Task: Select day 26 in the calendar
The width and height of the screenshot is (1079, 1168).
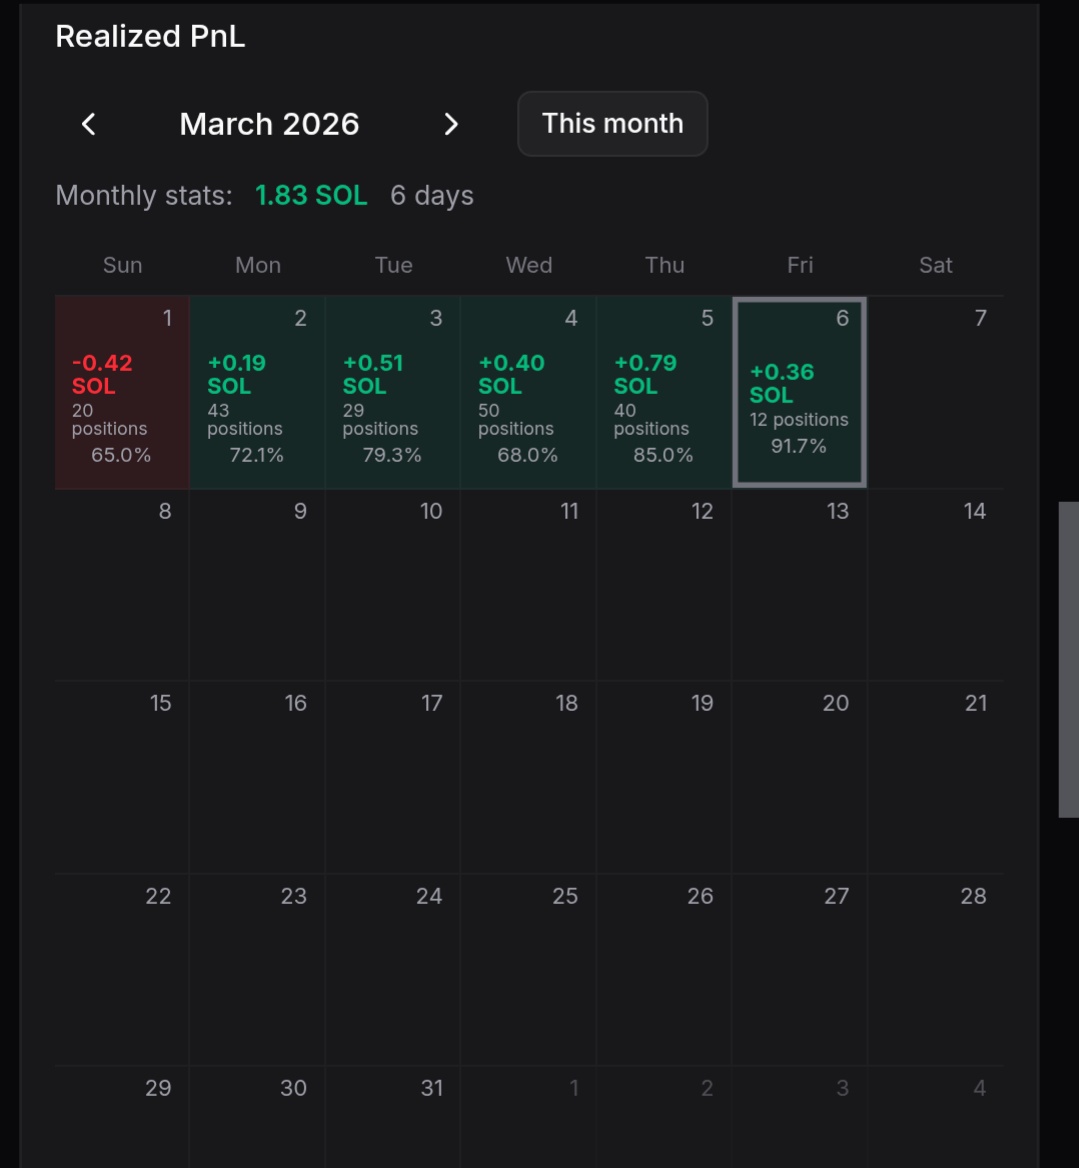Action: [x=664, y=970]
